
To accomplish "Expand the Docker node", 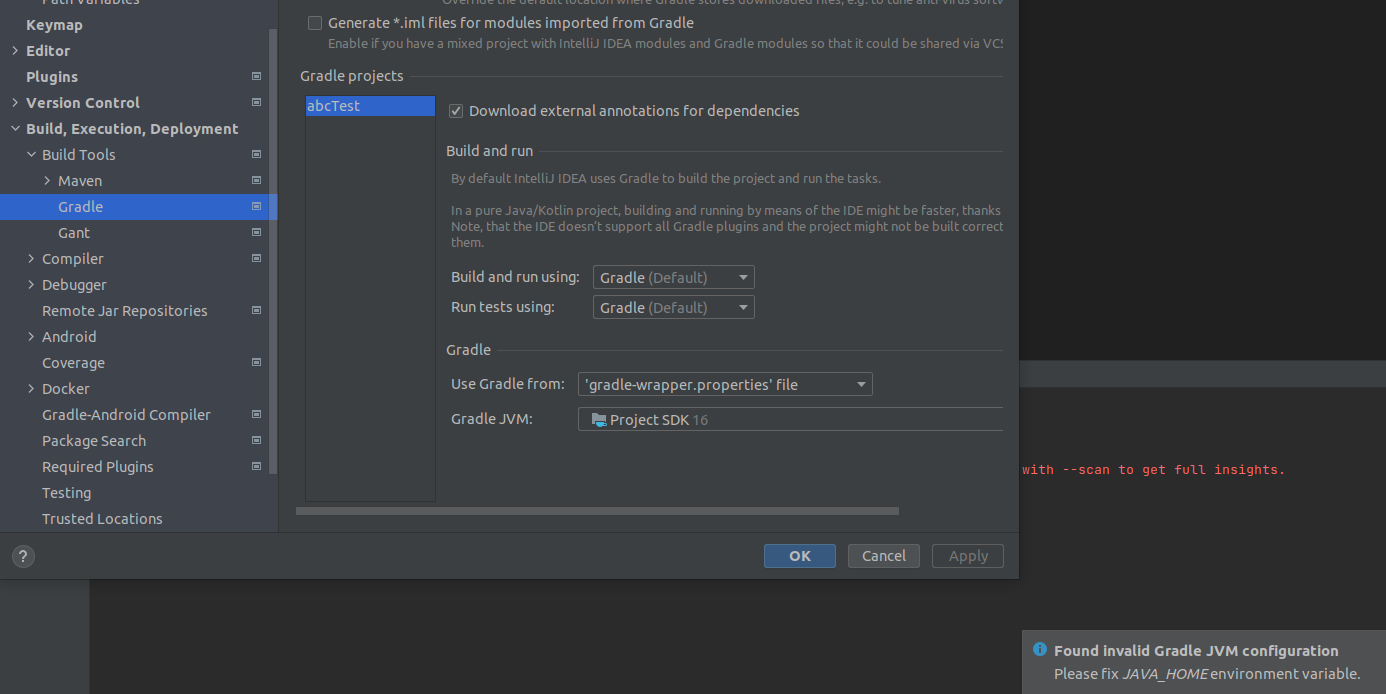I will coord(30,388).
